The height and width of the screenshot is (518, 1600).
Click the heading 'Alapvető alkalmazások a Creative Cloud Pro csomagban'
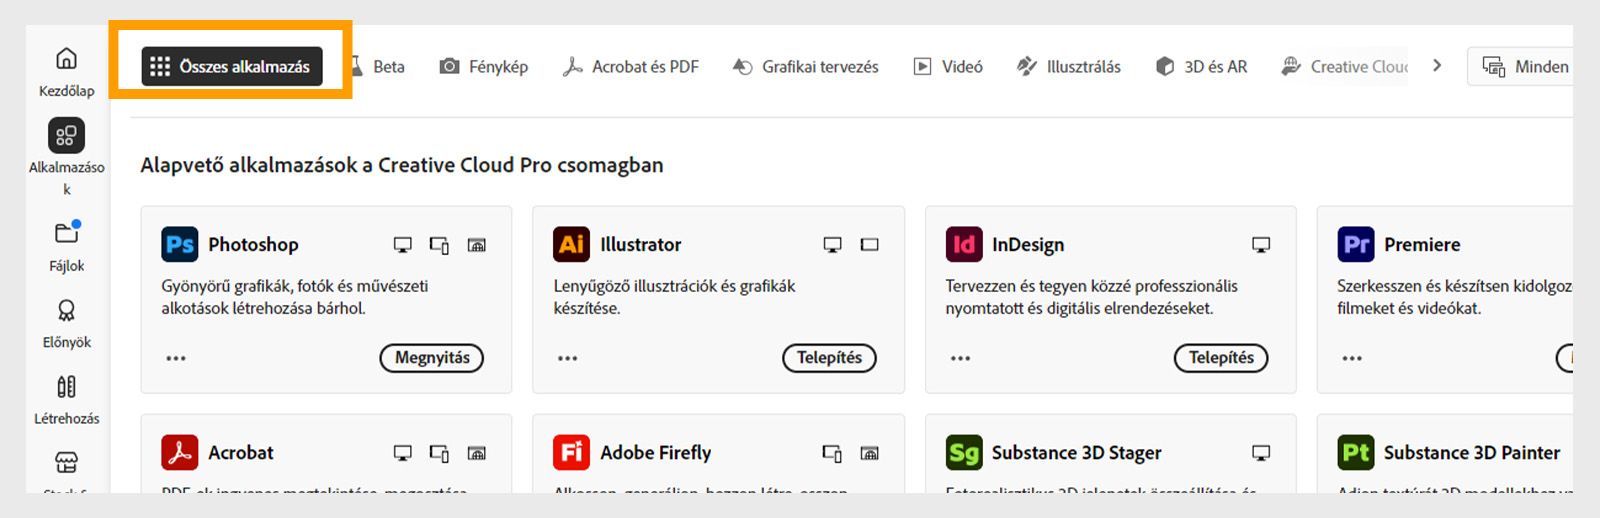(402, 165)
